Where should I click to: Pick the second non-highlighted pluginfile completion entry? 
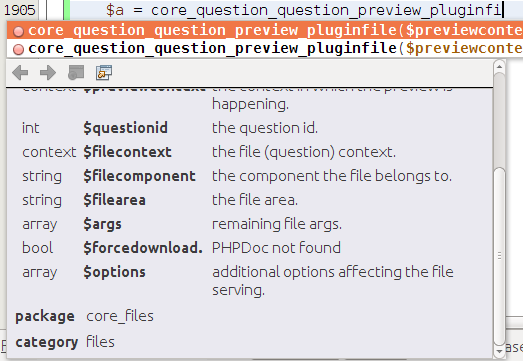265,49
